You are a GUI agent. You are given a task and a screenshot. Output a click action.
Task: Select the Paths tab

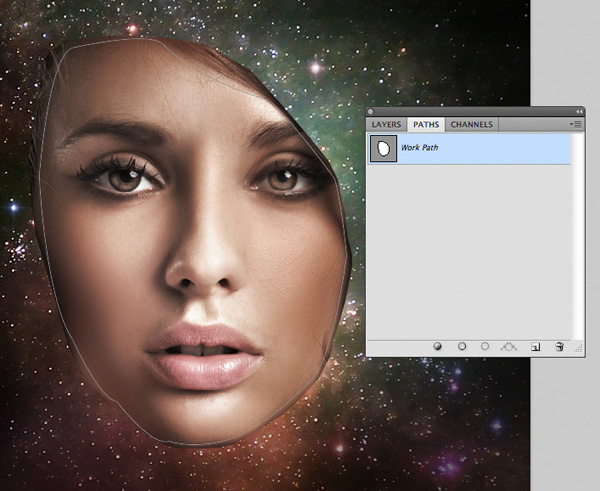coord(426,124)
